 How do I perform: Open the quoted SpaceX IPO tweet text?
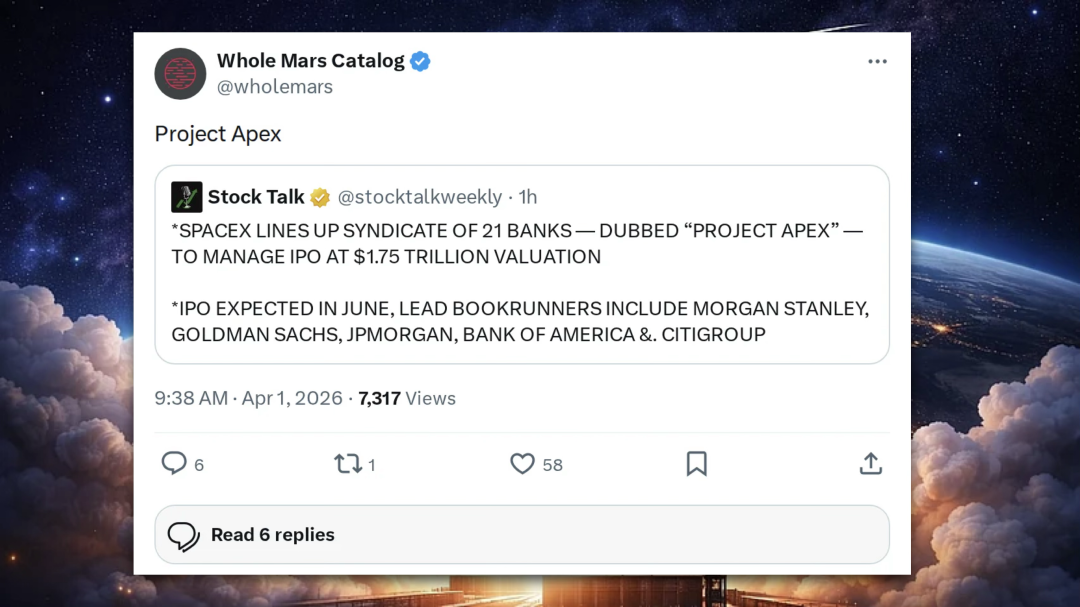pos(520,283)
